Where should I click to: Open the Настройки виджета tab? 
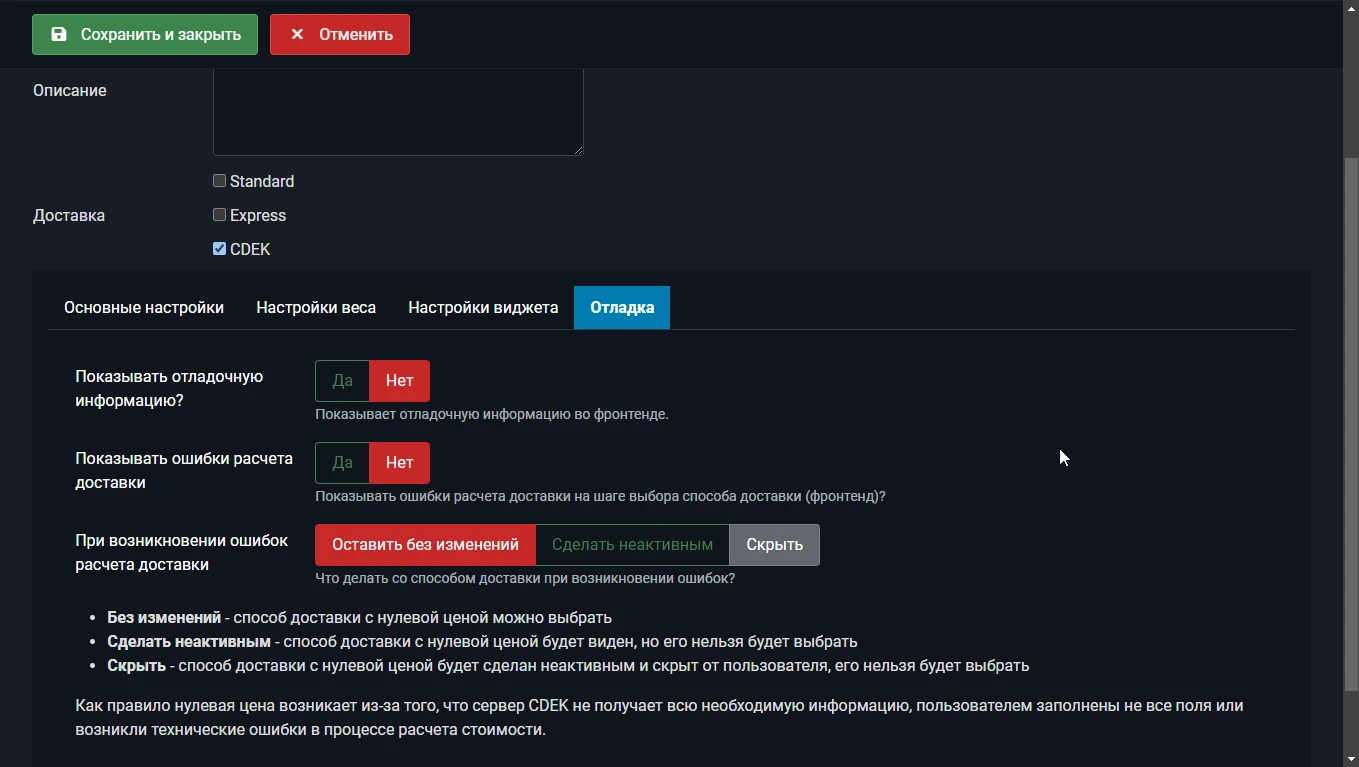(483, 308)
